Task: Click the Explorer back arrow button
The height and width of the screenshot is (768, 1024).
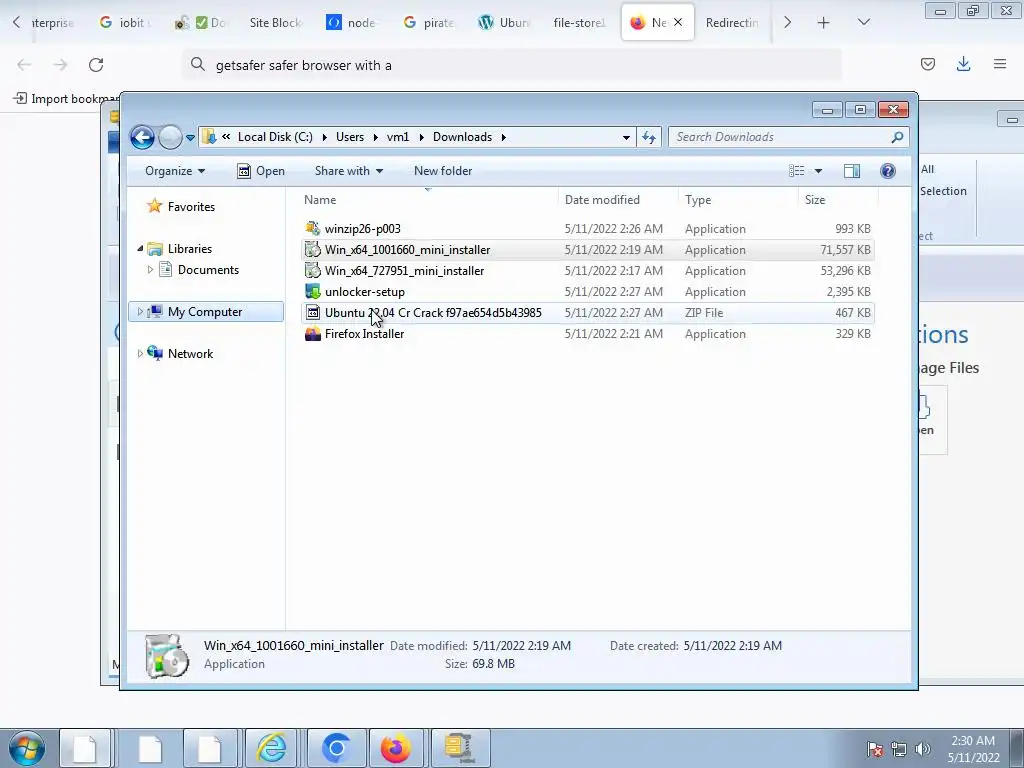Action: [142, 137]
